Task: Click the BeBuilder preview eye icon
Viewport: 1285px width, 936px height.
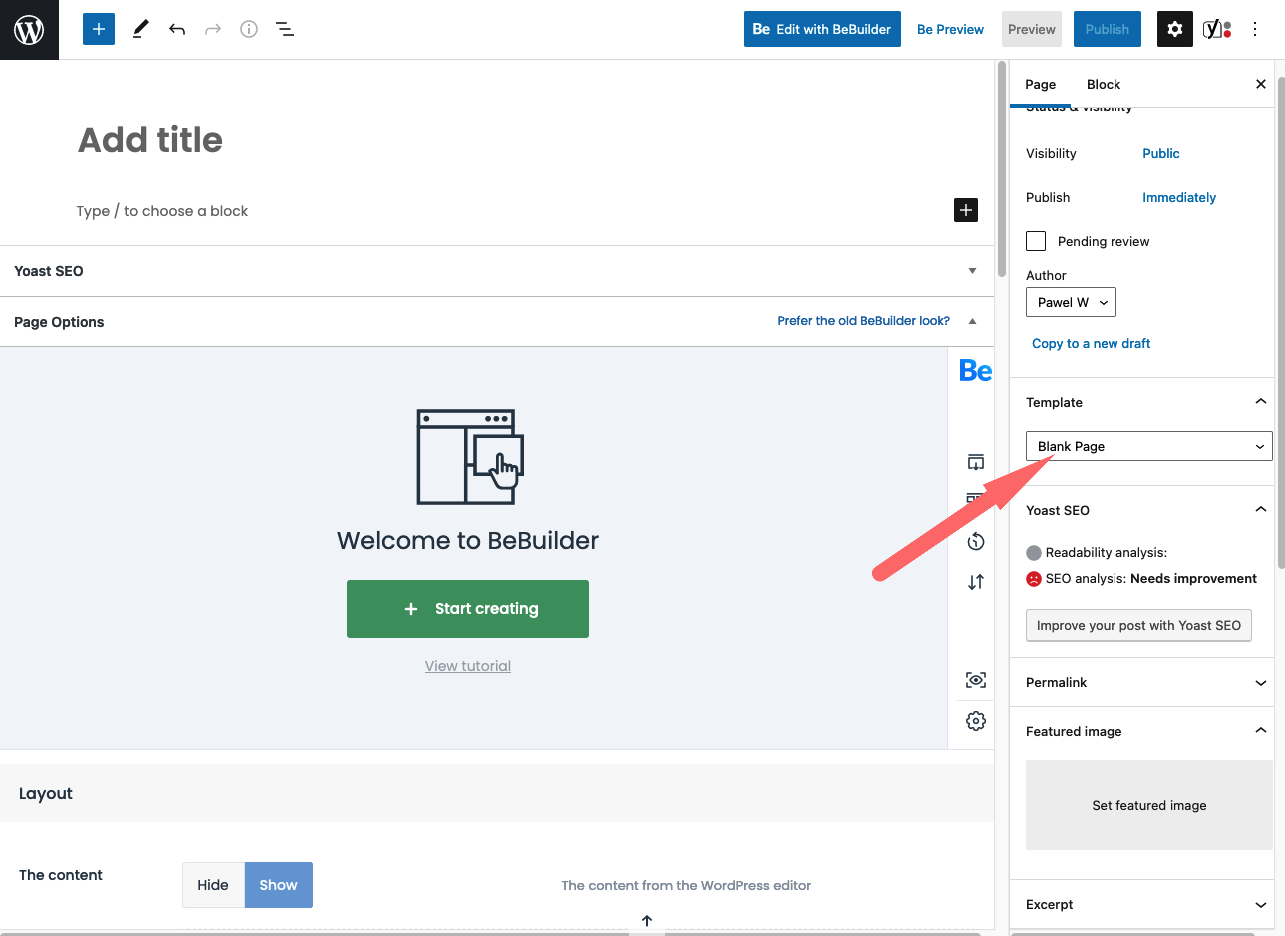Action: pos(976,680)
